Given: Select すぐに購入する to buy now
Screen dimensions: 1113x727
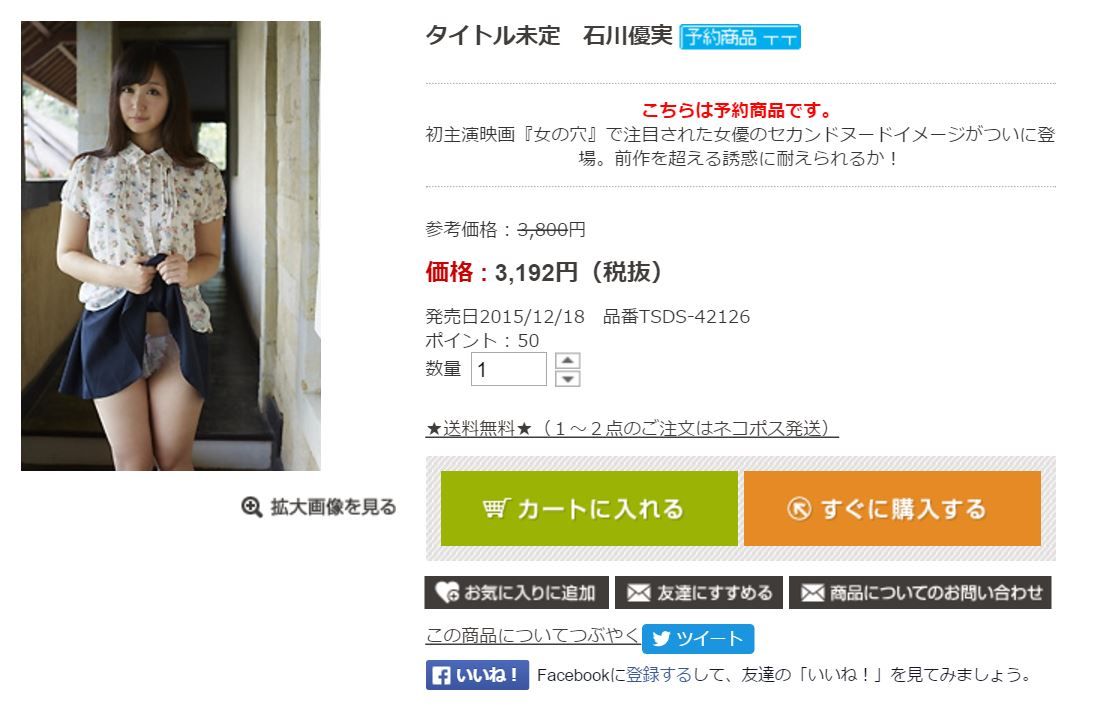Looking at the screenshot, I should pos(892,508).
